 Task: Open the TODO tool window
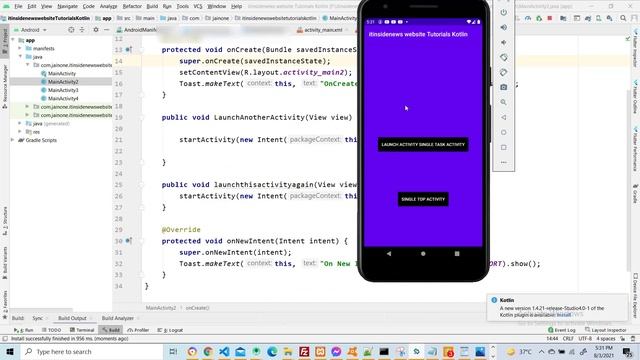[51, 330]
